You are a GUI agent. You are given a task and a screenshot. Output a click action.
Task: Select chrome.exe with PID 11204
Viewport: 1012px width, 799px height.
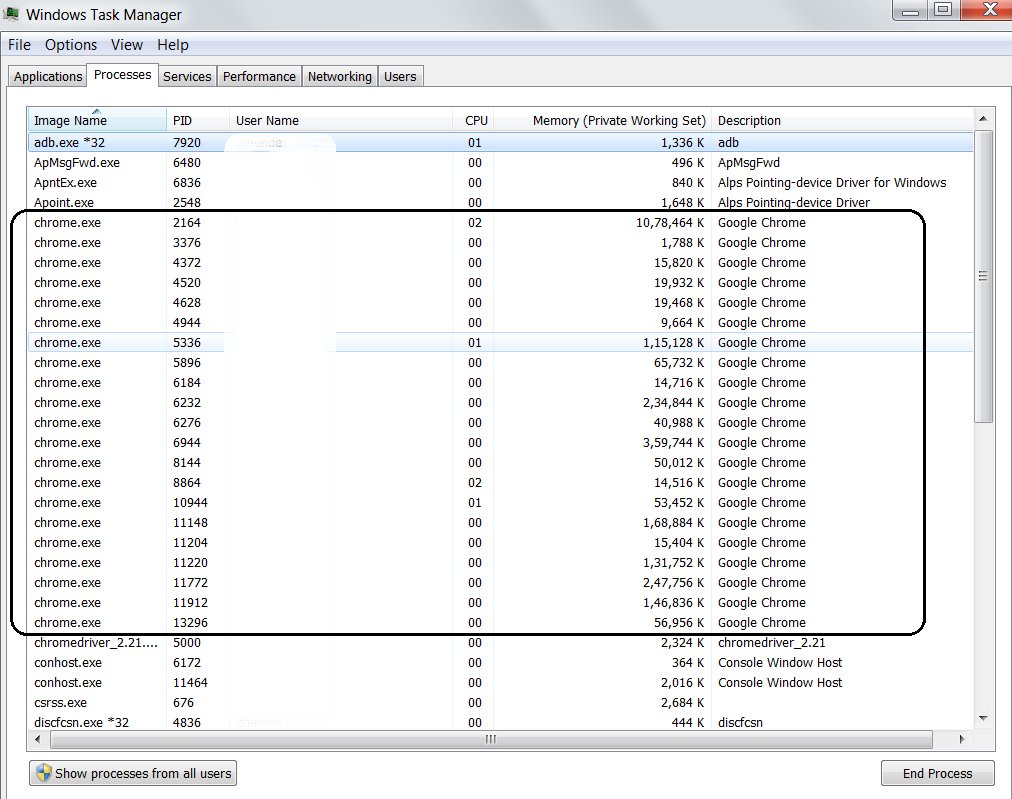500,543
